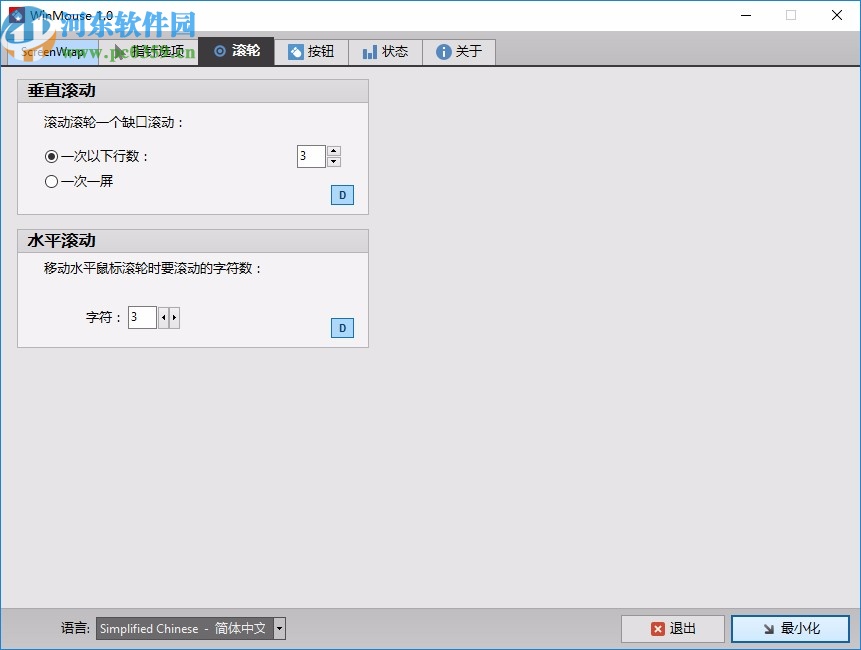Open the 语言 Simplified Chinese dropdown
The width and height of the screenshot is (861, 650).
click(191, 629)
